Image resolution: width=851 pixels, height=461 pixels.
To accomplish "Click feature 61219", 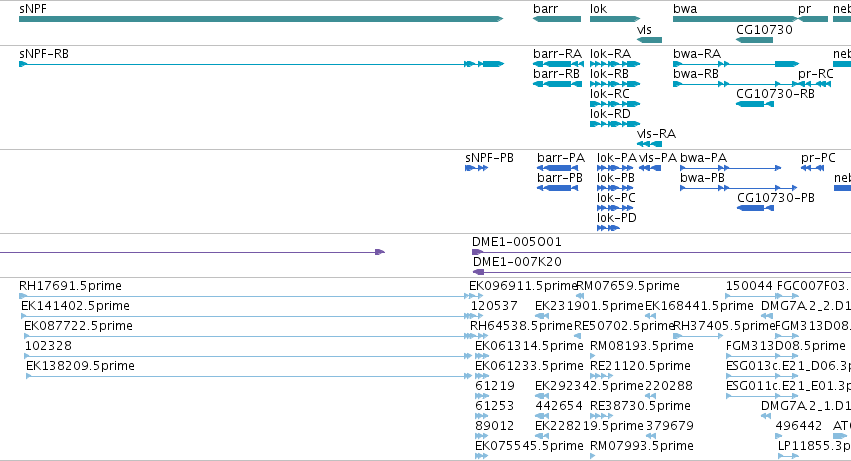I will point(481,396).
